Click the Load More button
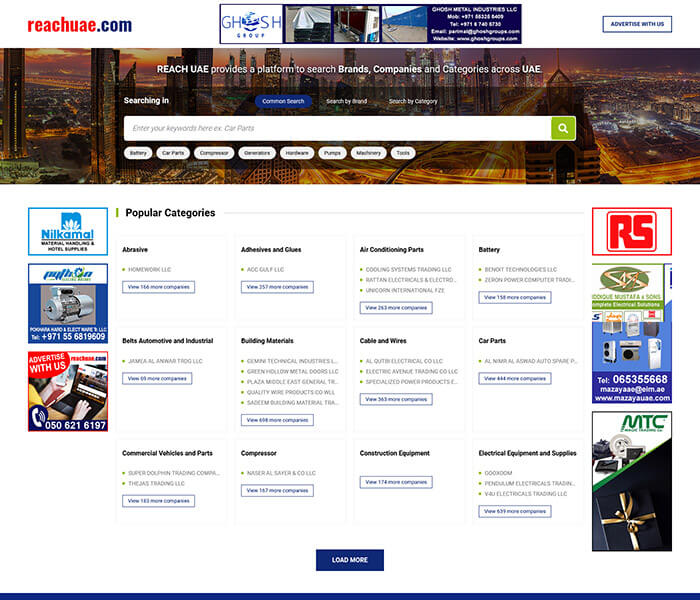The width and height of the screenshot is (700, 600). pyautogui.click(x=350, y=560)
